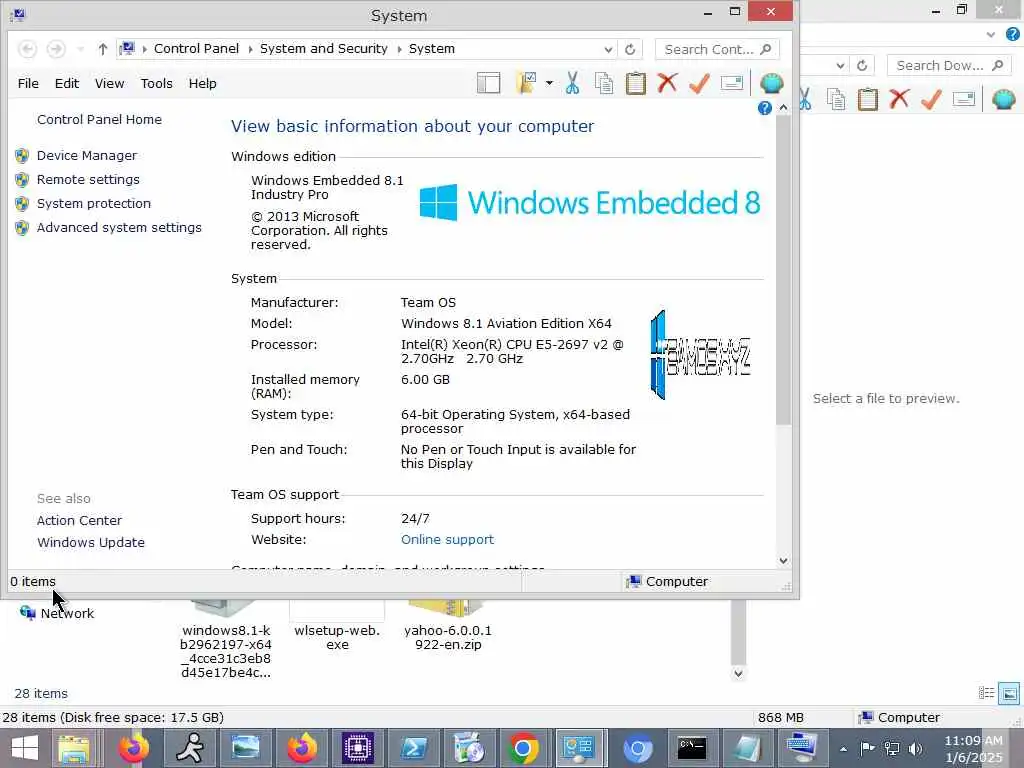
Task: Click the Copy icon in background Explorer toolbar
Action: [x=836, y=99]
